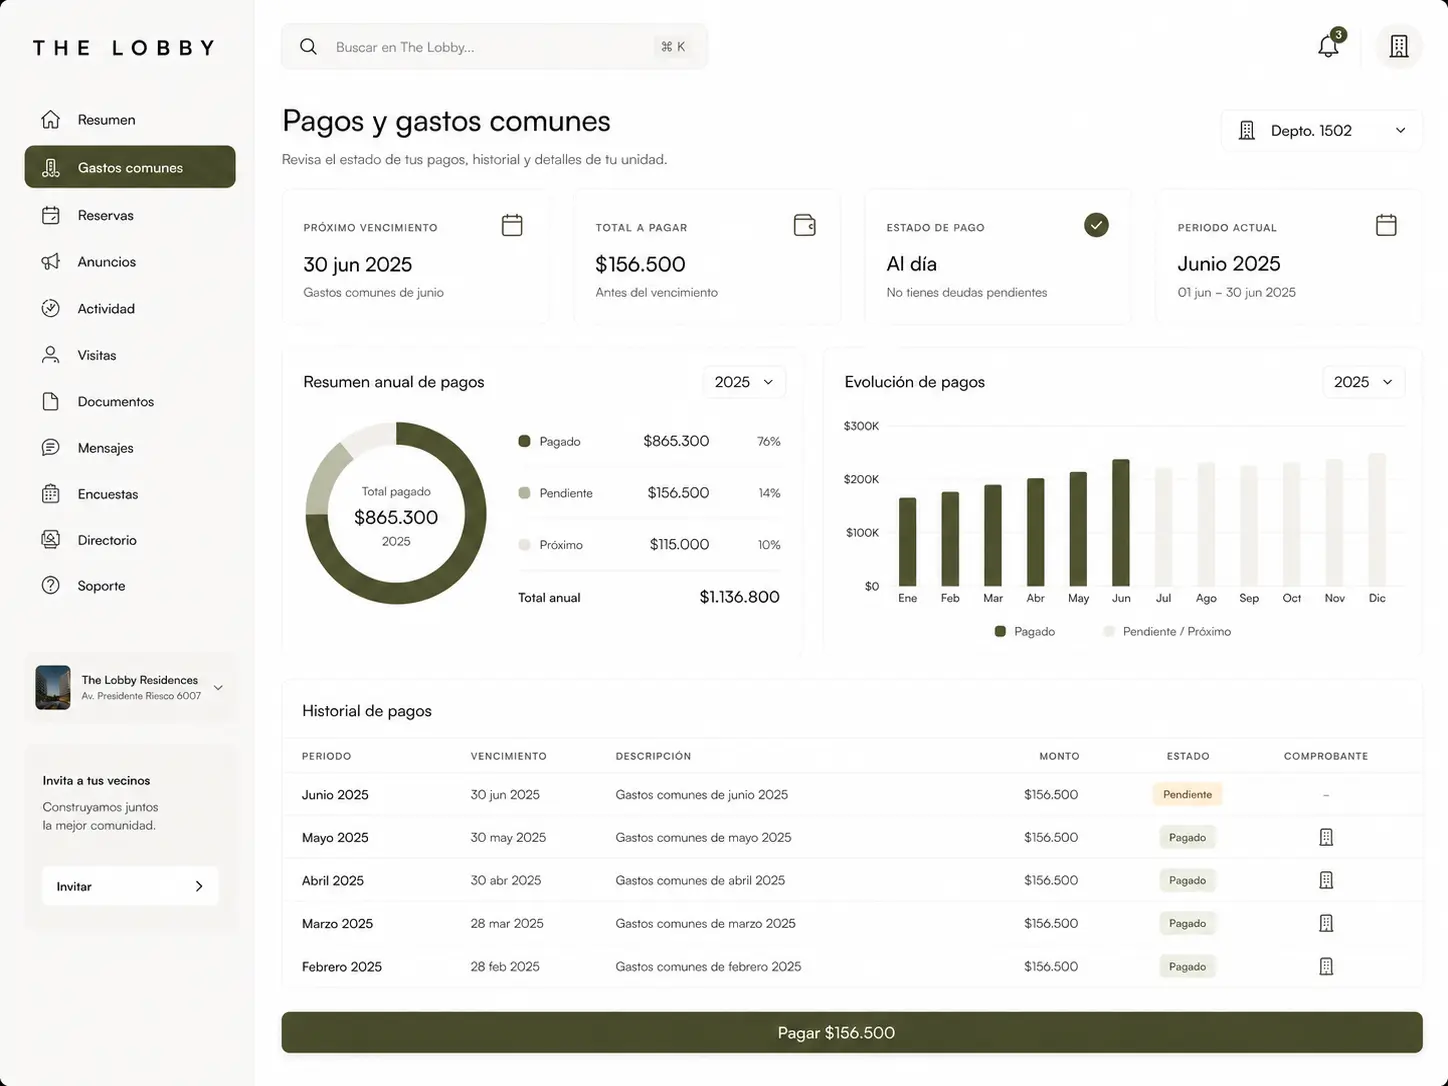Click calendar icon in Próximo Vencimiento card

pyautogui.click(x=512, y=225)
